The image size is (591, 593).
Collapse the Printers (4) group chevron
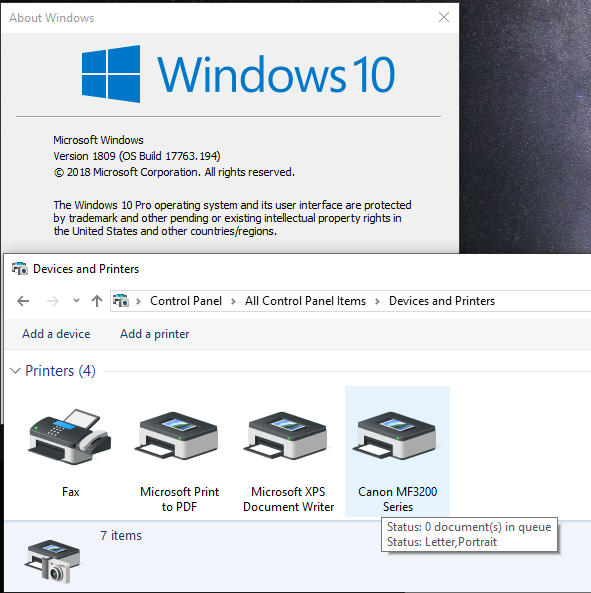(x=15, y=371)
